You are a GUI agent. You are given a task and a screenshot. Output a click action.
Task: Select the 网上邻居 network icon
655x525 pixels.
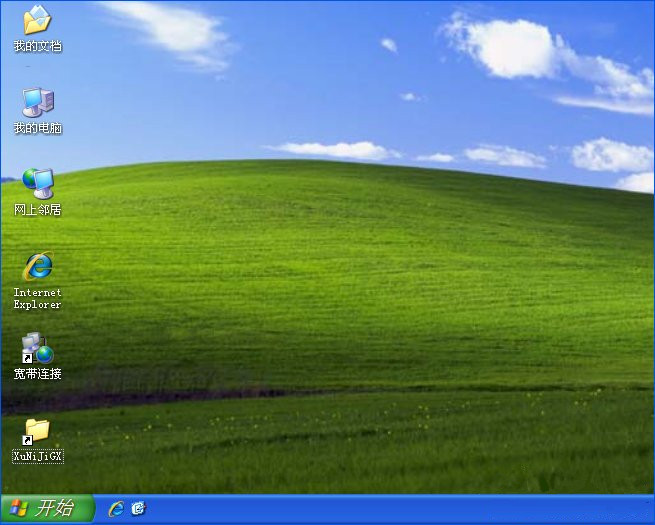pyautogui.click(x=37, y=183)
